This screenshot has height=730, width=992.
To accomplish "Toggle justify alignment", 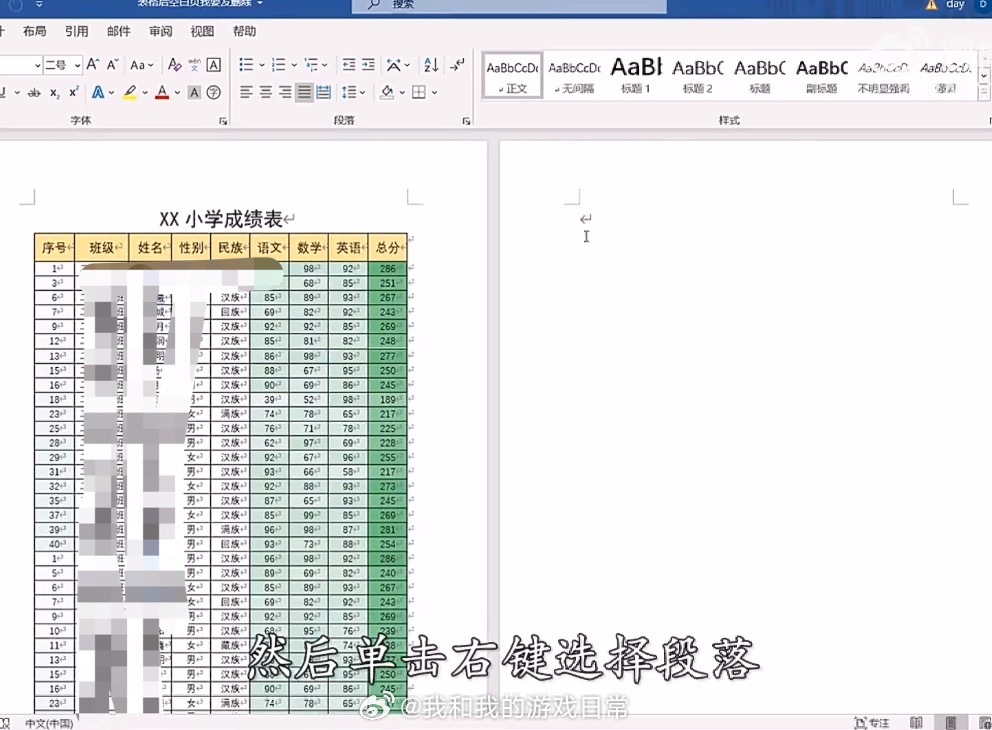I will tap(304, 92).
